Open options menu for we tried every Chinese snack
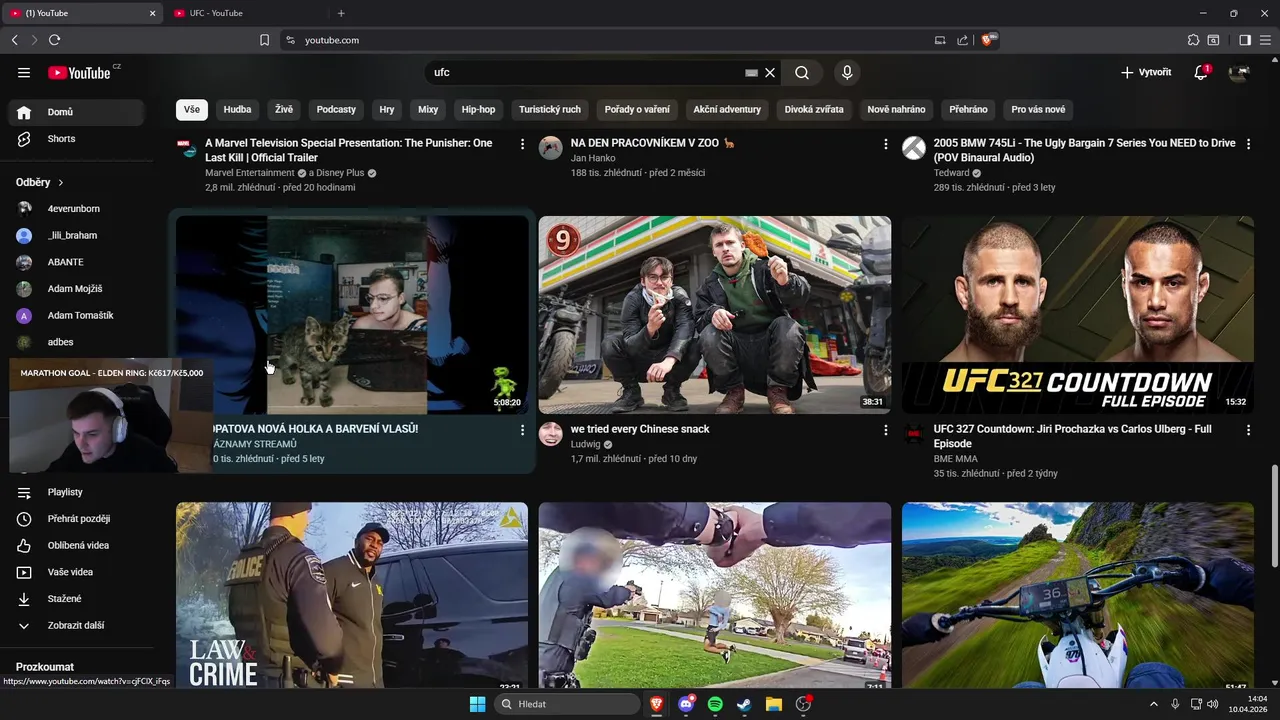Viewport: 1280px width, 720px height. click(885, 430)
